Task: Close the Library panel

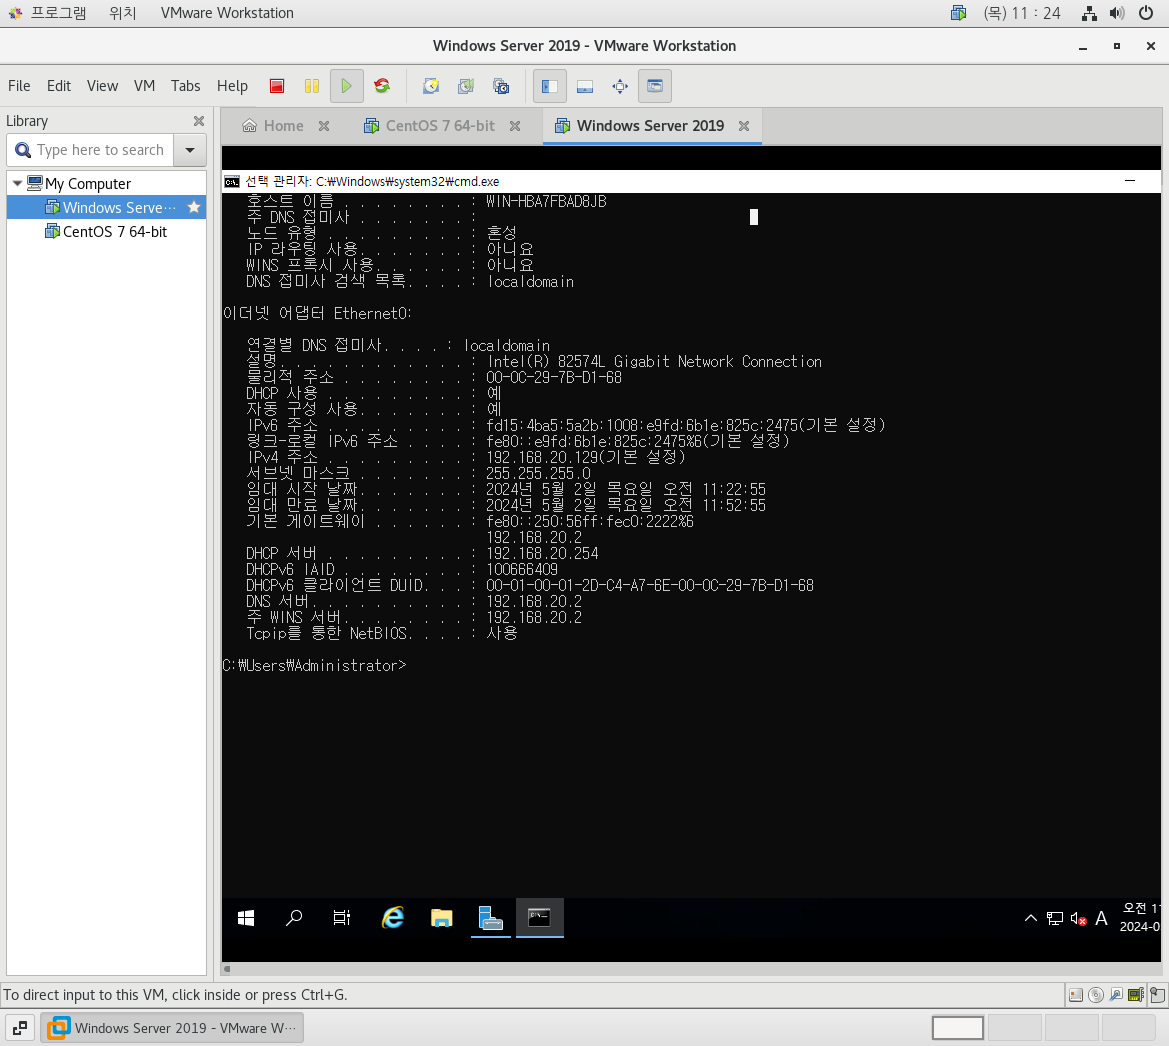Action: pos(199,121)
